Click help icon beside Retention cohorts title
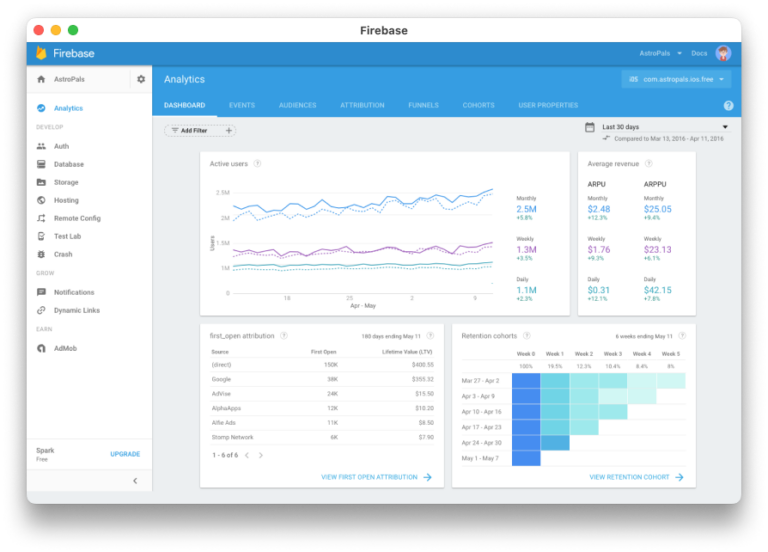The width and height of the screenshot is (768, 552). point(527,336)
